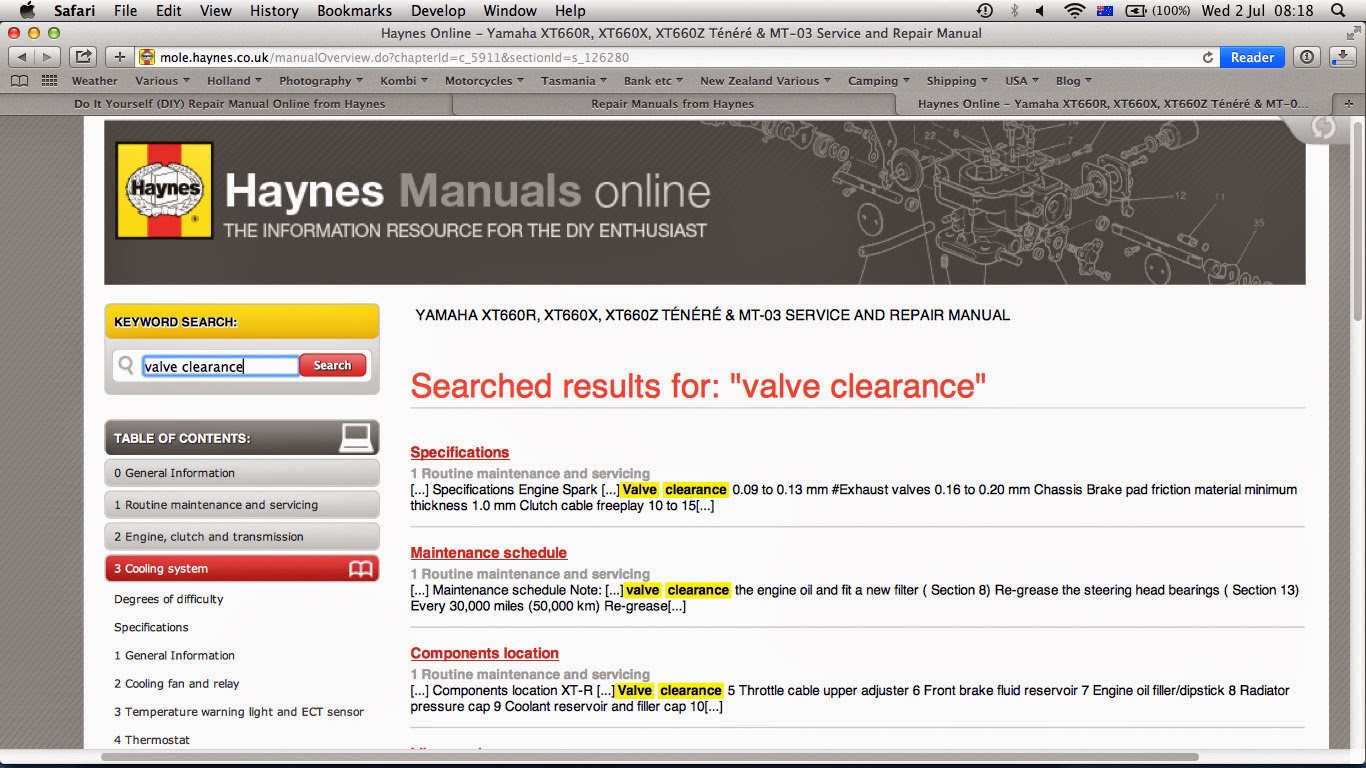Open the Downloads button in toolbar
1366x768 pixels.
click(x=1341, y=57)
